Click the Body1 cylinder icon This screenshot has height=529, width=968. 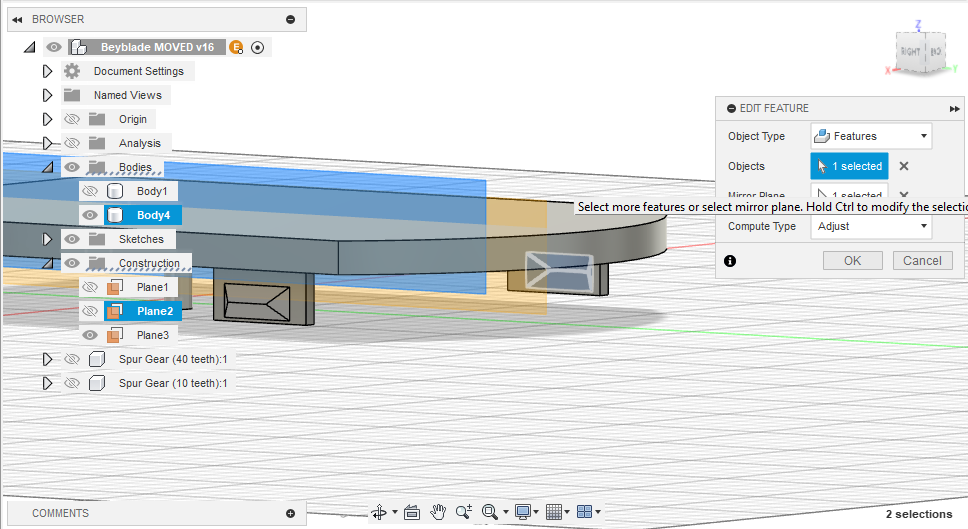115,191
